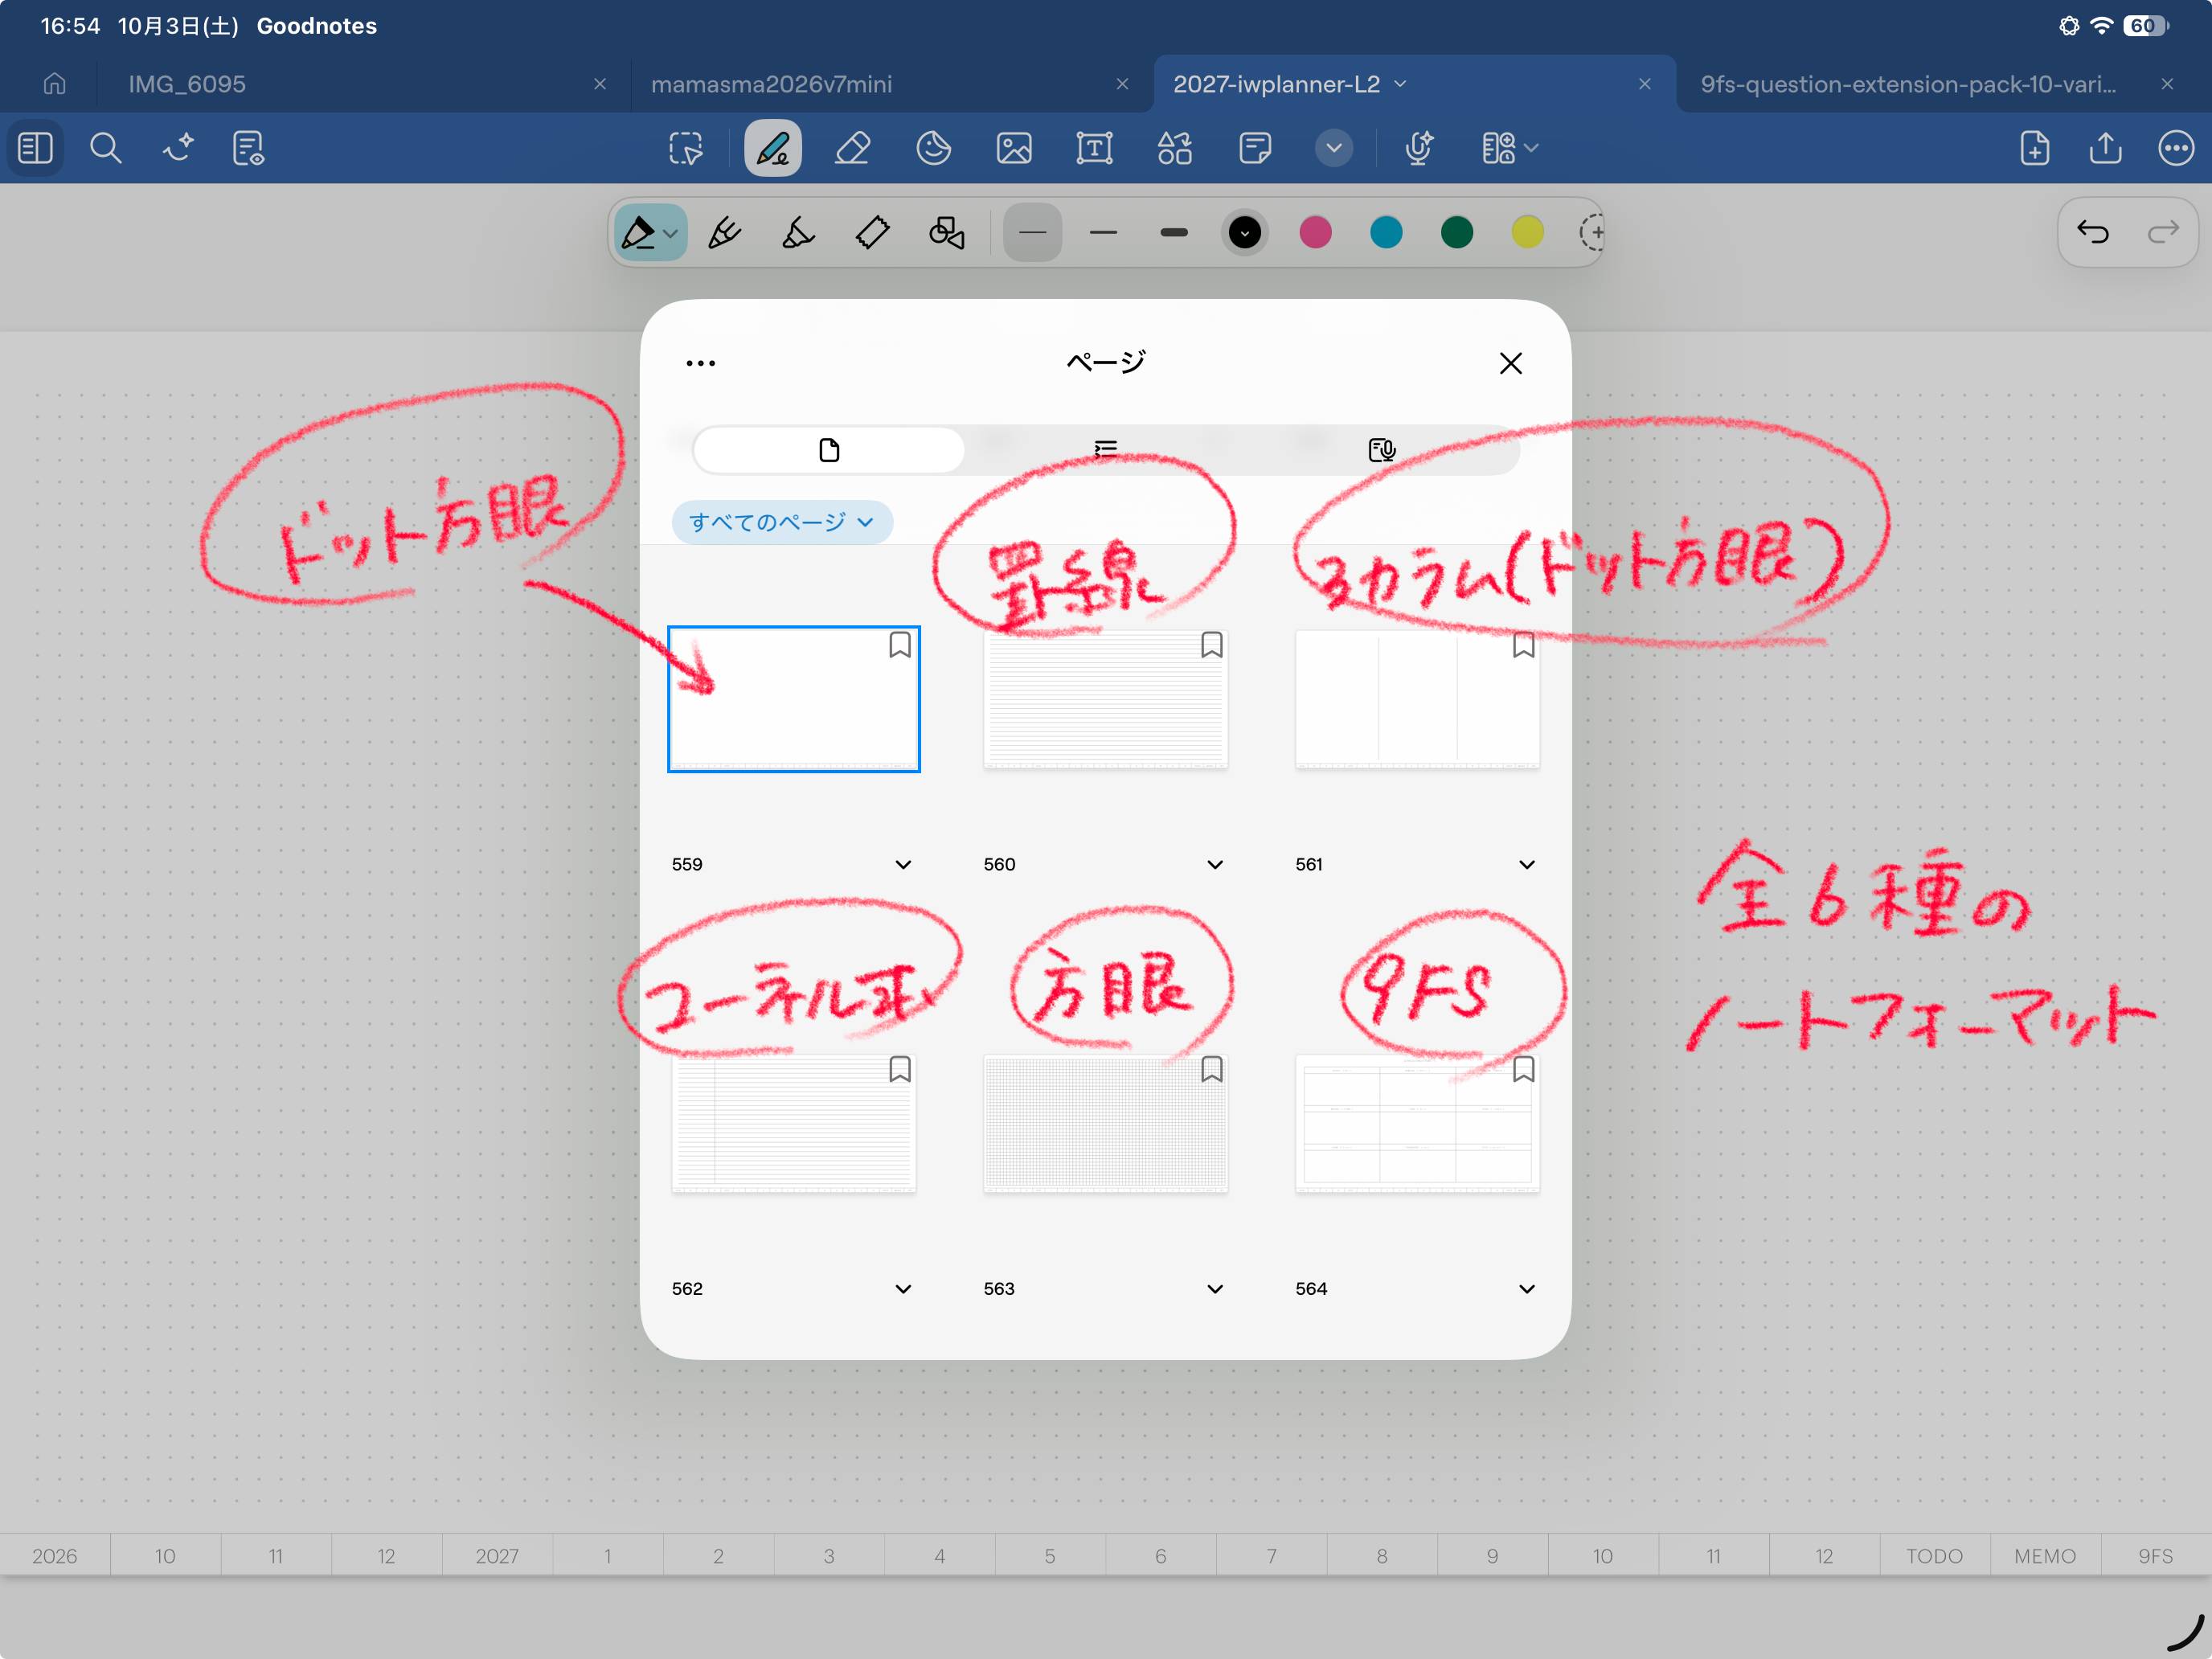Open the stickers tool

[933, 148]
